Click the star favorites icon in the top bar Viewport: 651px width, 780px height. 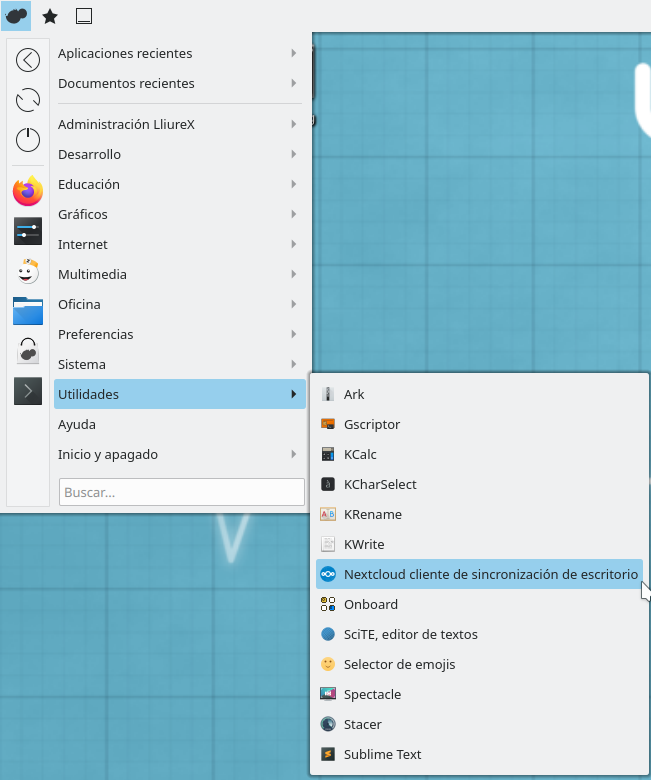coord(50,16)
